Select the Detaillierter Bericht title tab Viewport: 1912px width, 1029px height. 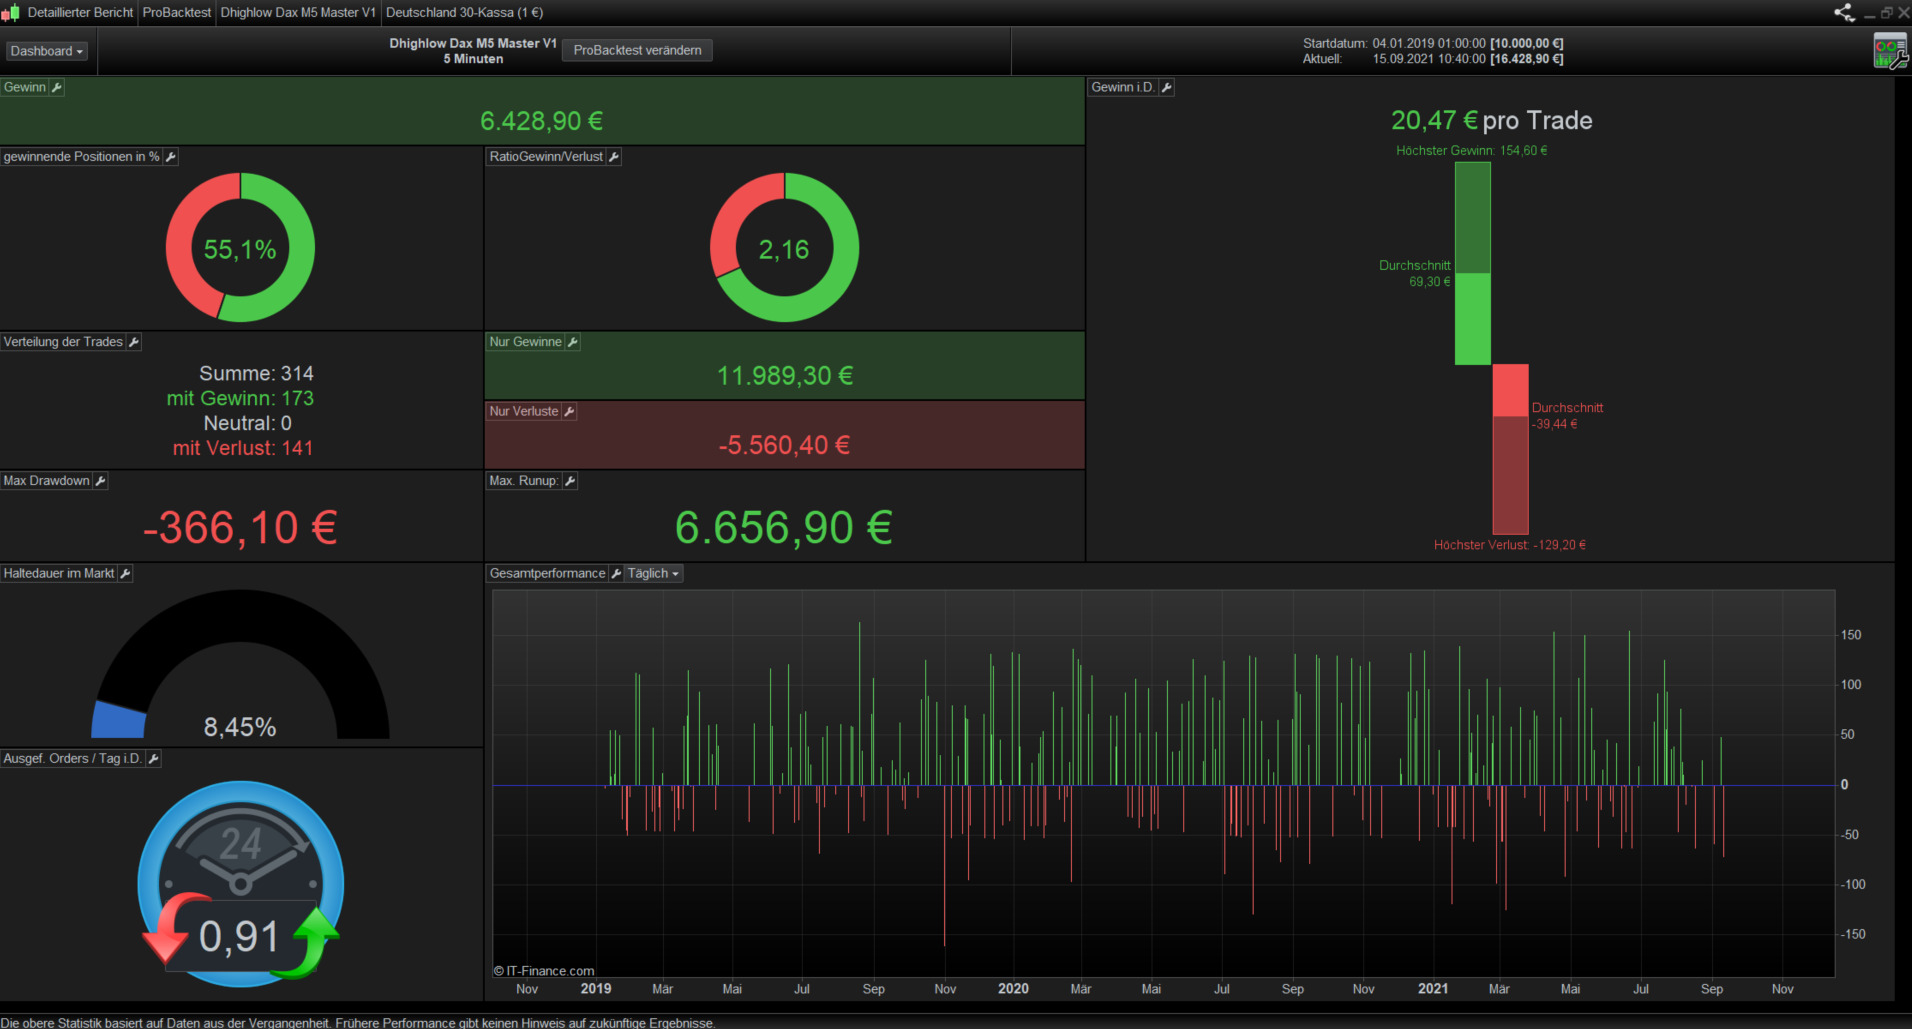80,13
